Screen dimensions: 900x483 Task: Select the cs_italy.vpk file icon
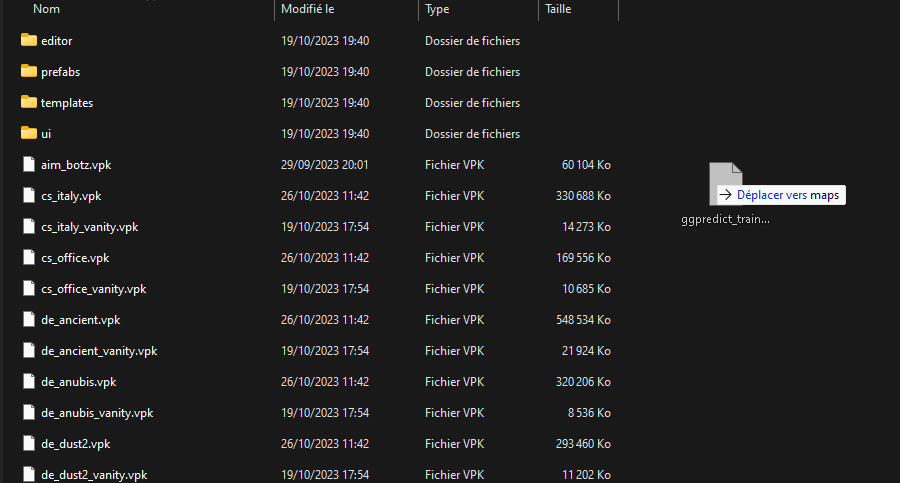click(29, 196)
